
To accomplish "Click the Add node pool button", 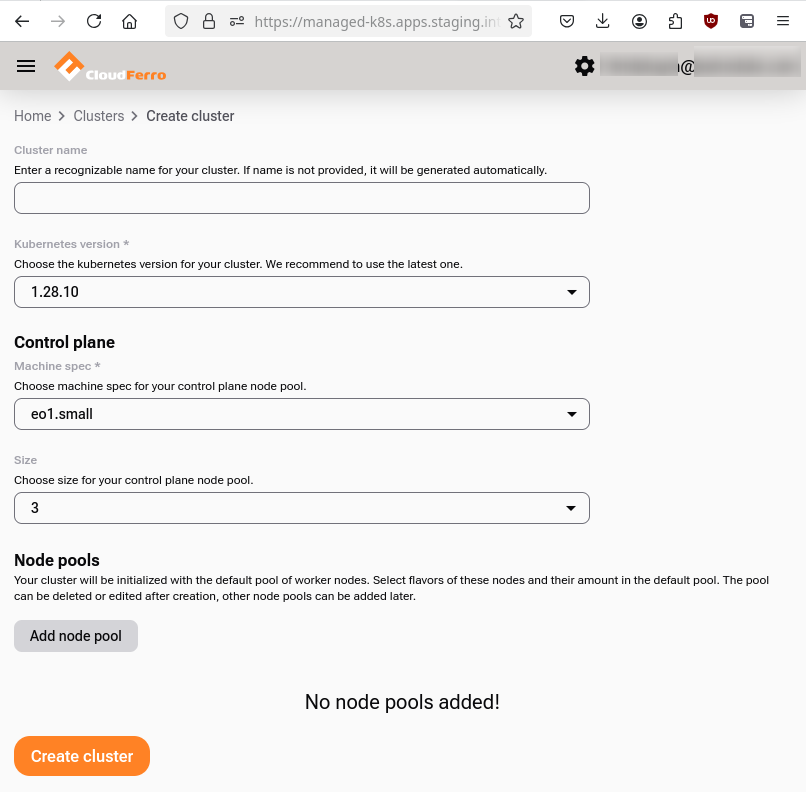I will [x=75, y=635].
